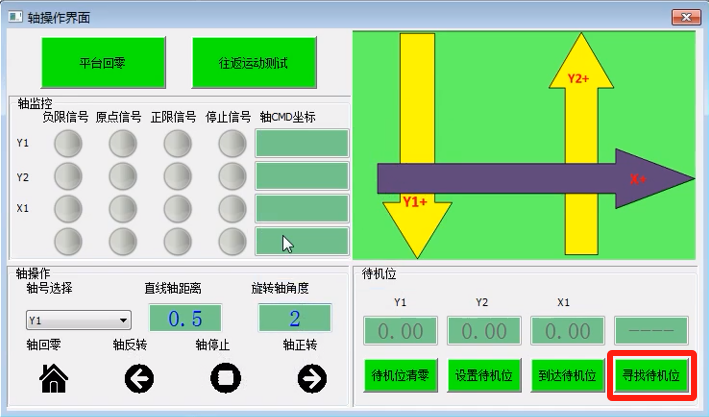Image resolution: width=709 pixels, height=417 pixels.
Task: Click the clear standby position (待机位清零) button
Action: (x=400, y=377)
